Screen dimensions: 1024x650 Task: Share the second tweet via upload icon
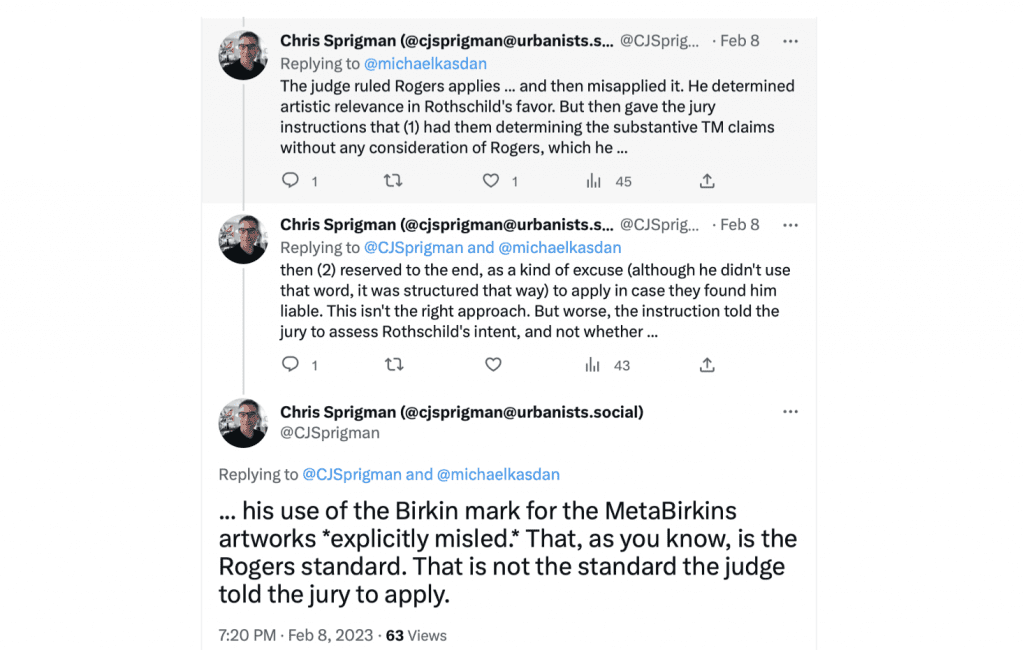[x=707, y=365]
